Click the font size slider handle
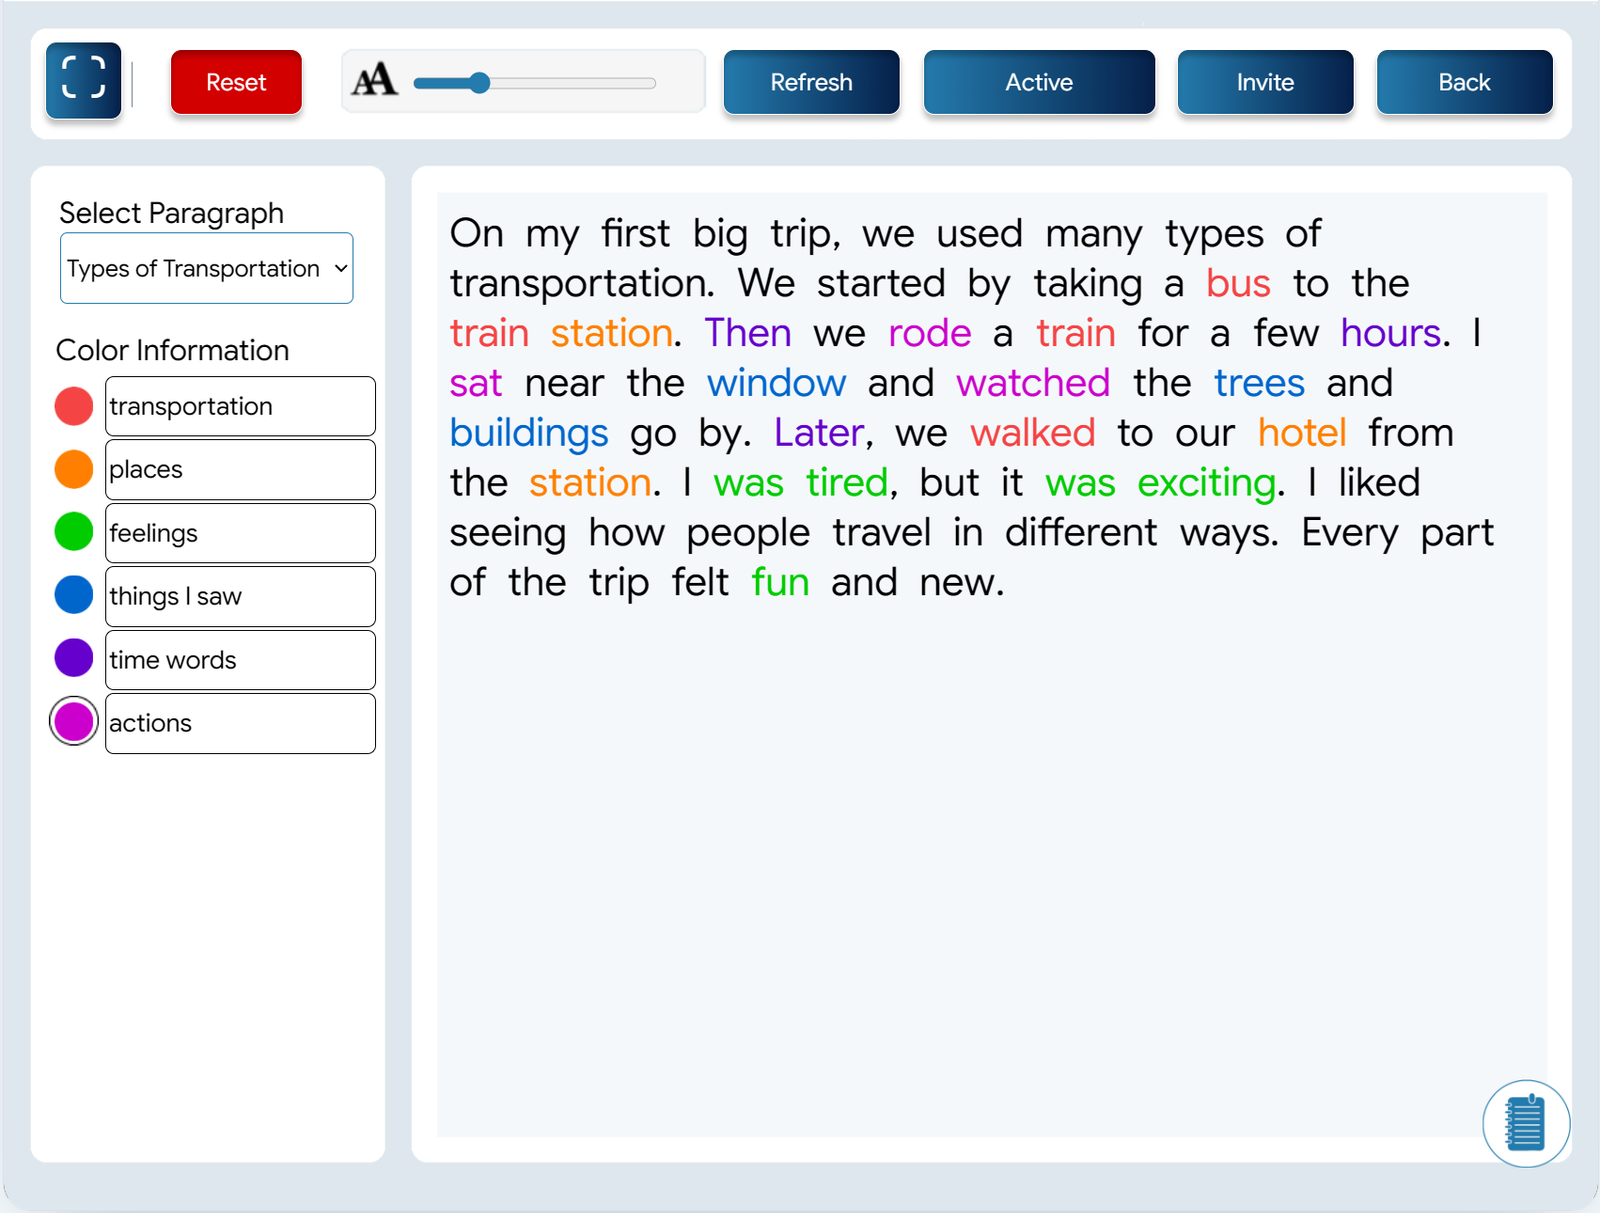1600x1213 pixels. click(x=480, y=83)
